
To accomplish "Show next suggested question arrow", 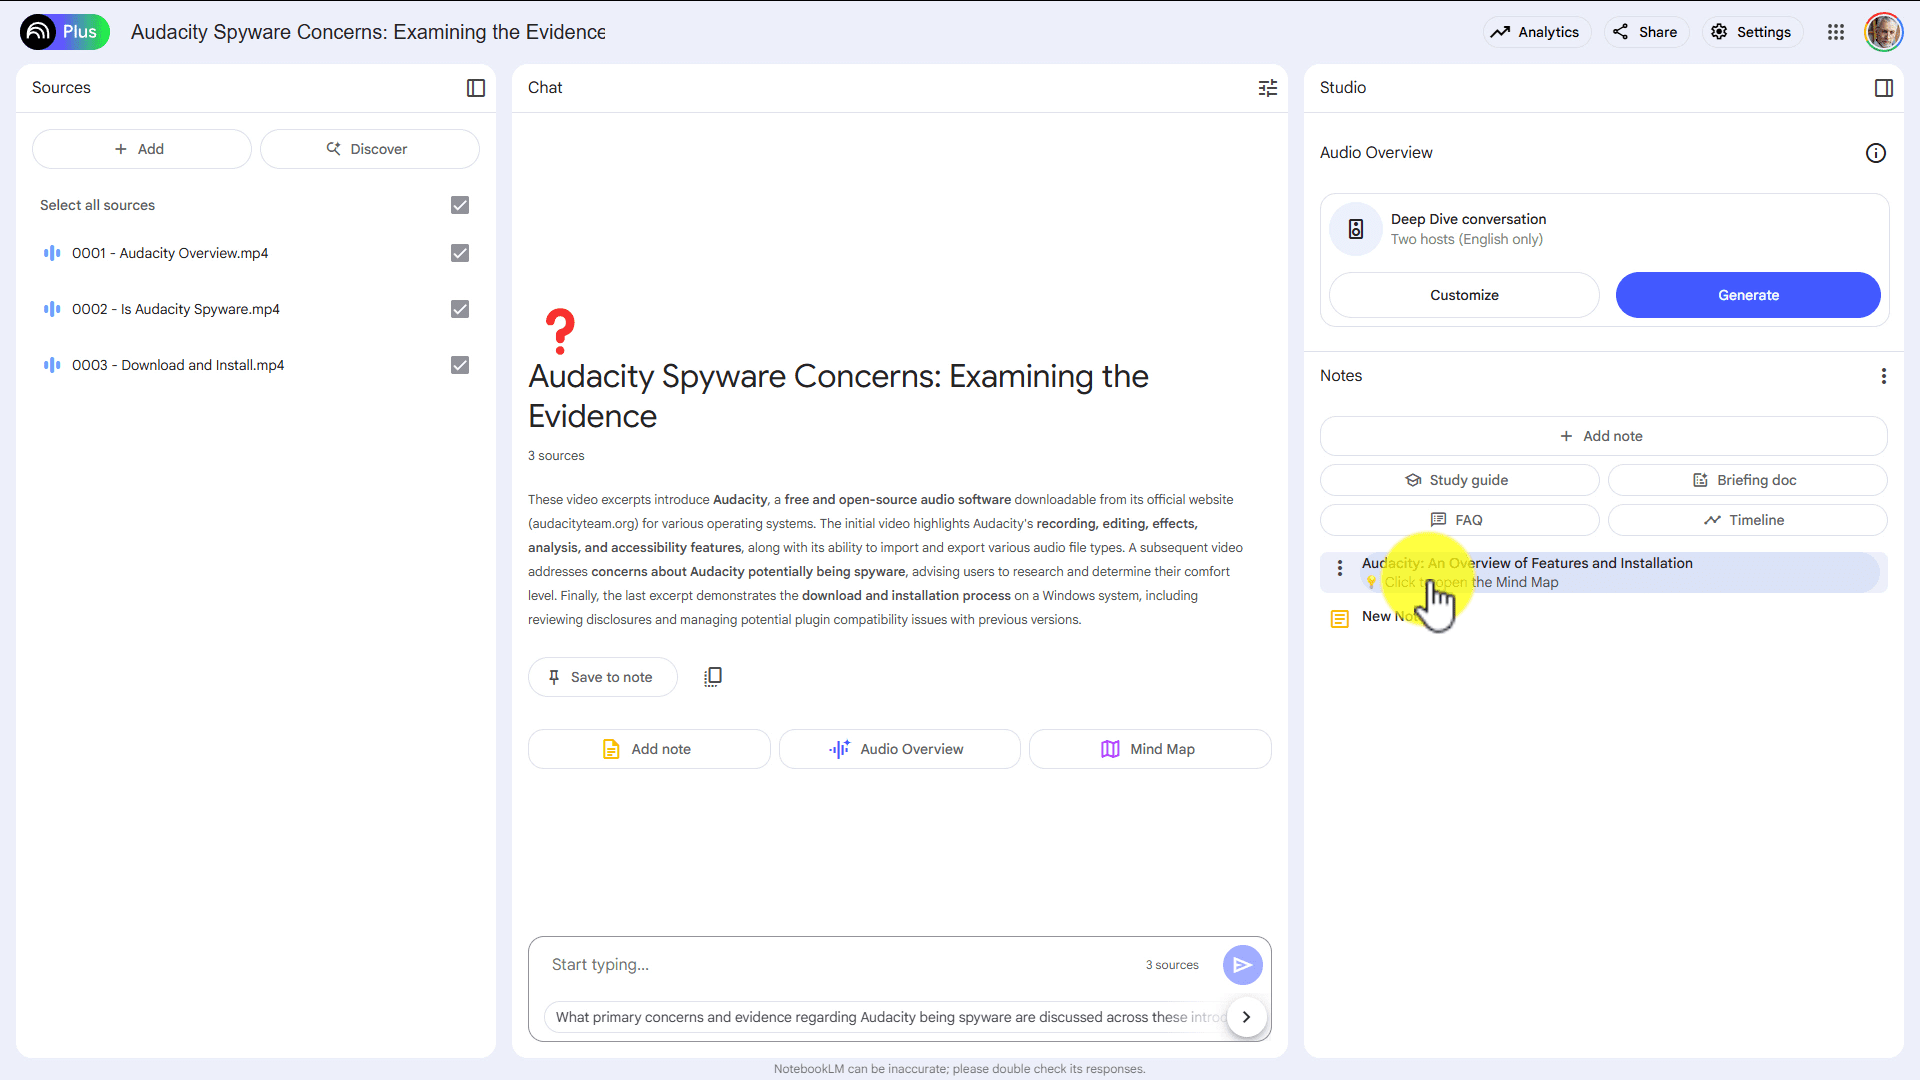I will 1246,1017.
